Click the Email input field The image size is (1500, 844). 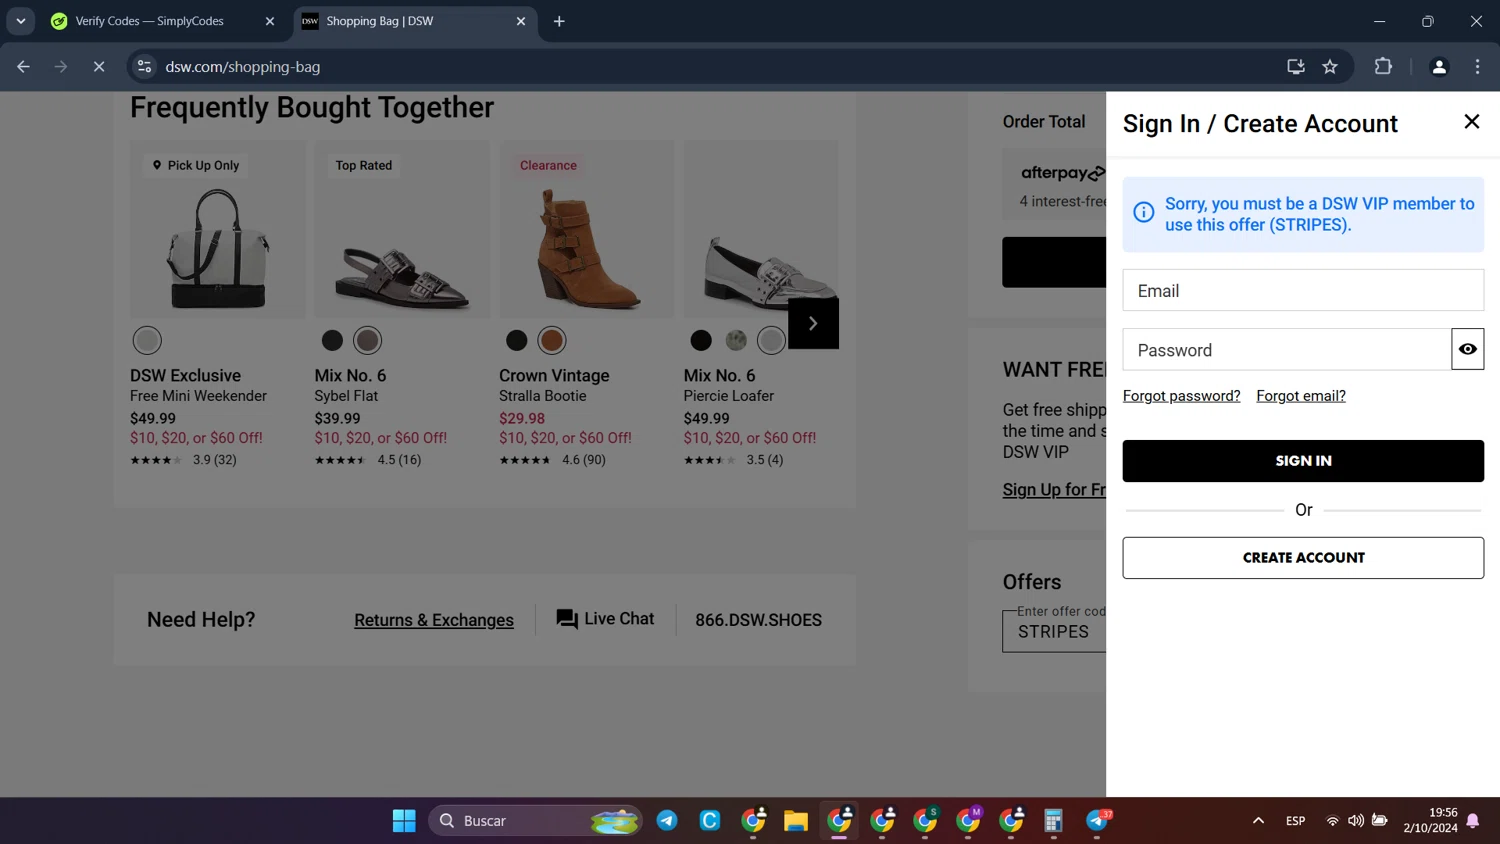click(x=1303, y=290)
